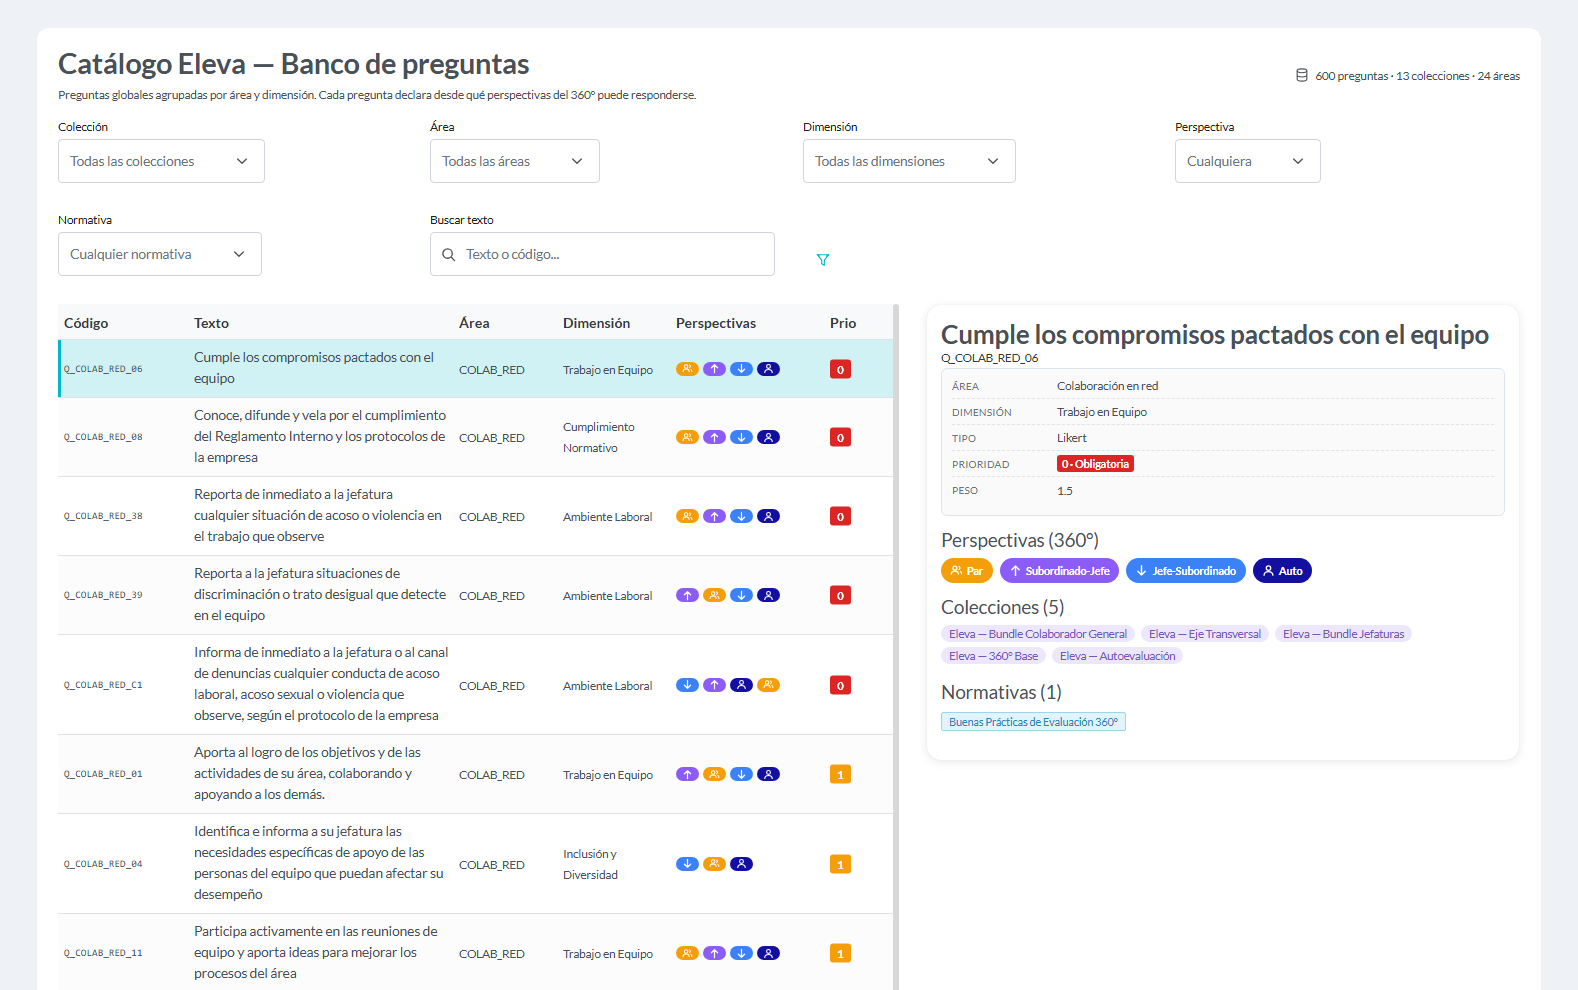
Task: Open the Eleva — Autoevaluación collection tag
Action: pyautogui.click(x=1117, y=656)
